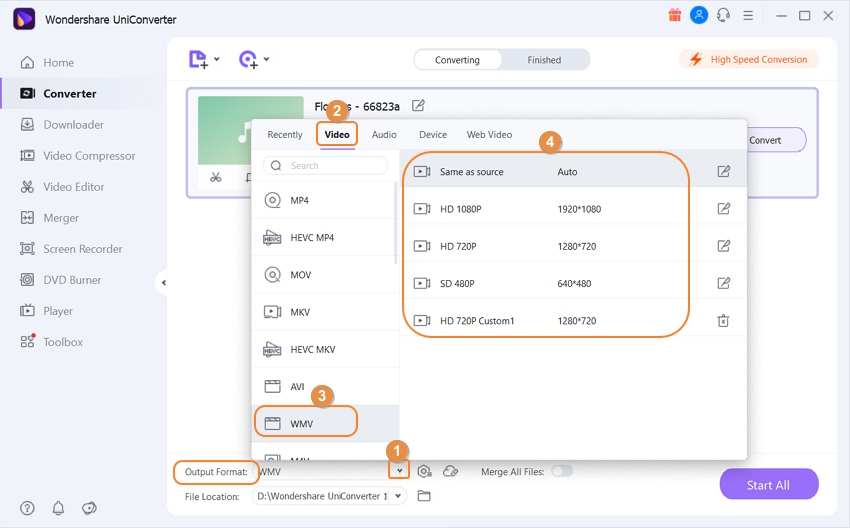Click the Load DVD disc icon
850x528 pixels.
pos(248,59)
